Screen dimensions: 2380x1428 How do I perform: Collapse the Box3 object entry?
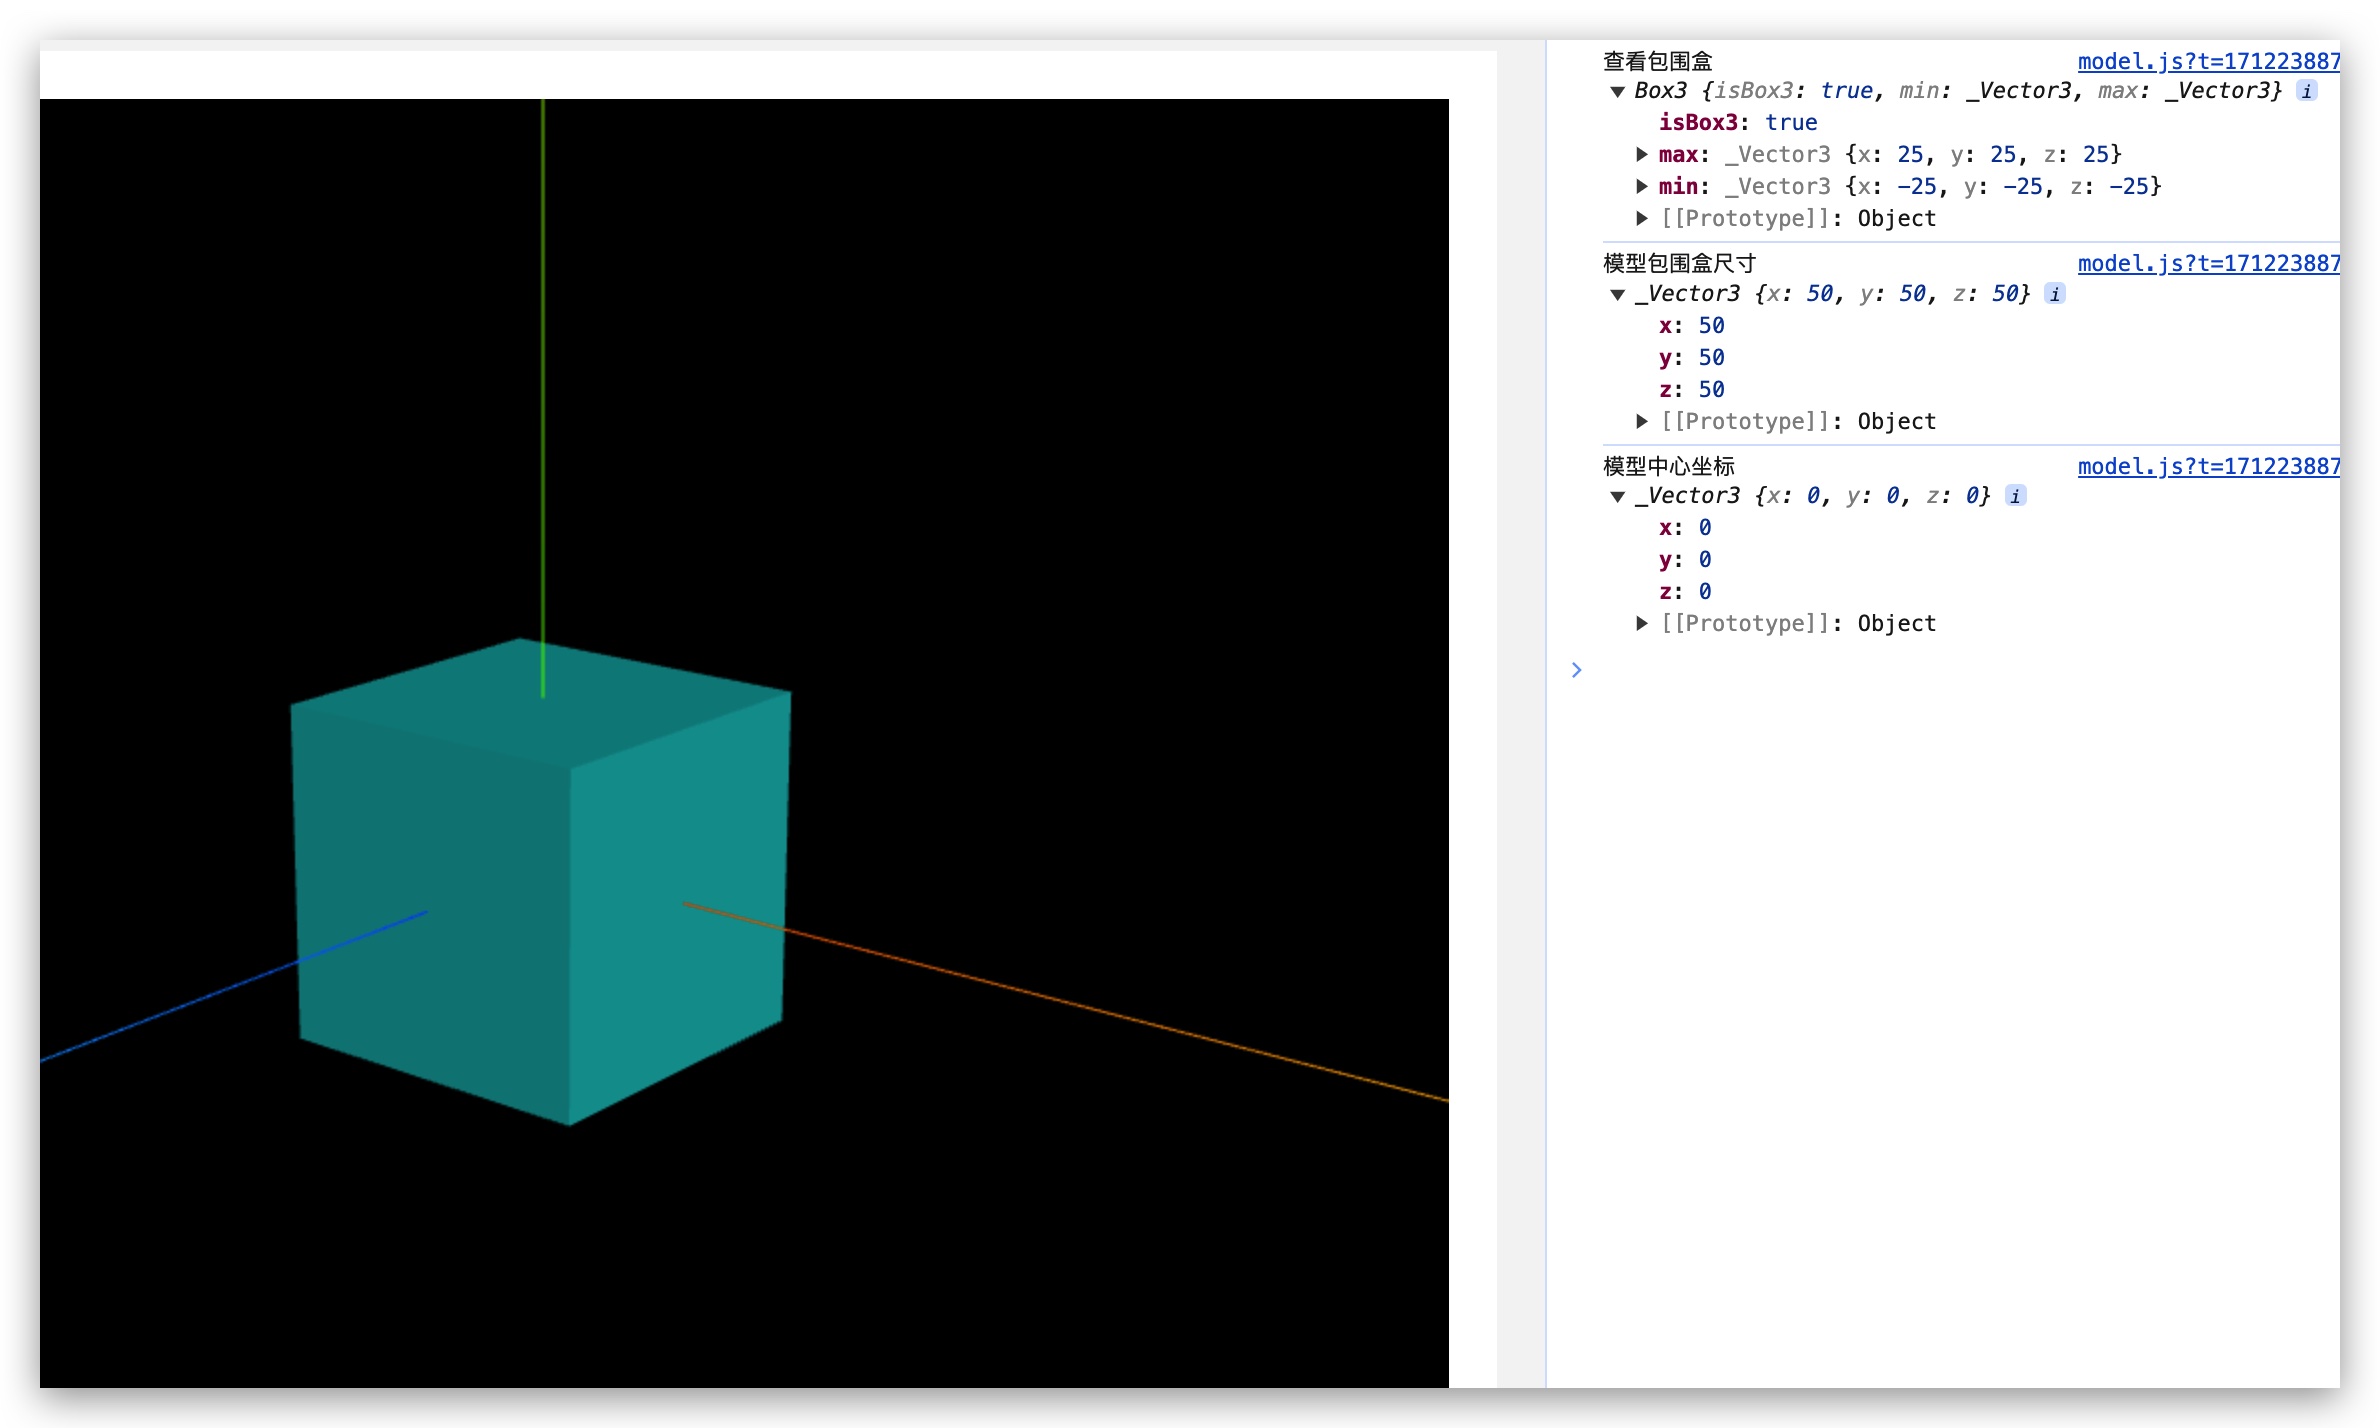1617,92
